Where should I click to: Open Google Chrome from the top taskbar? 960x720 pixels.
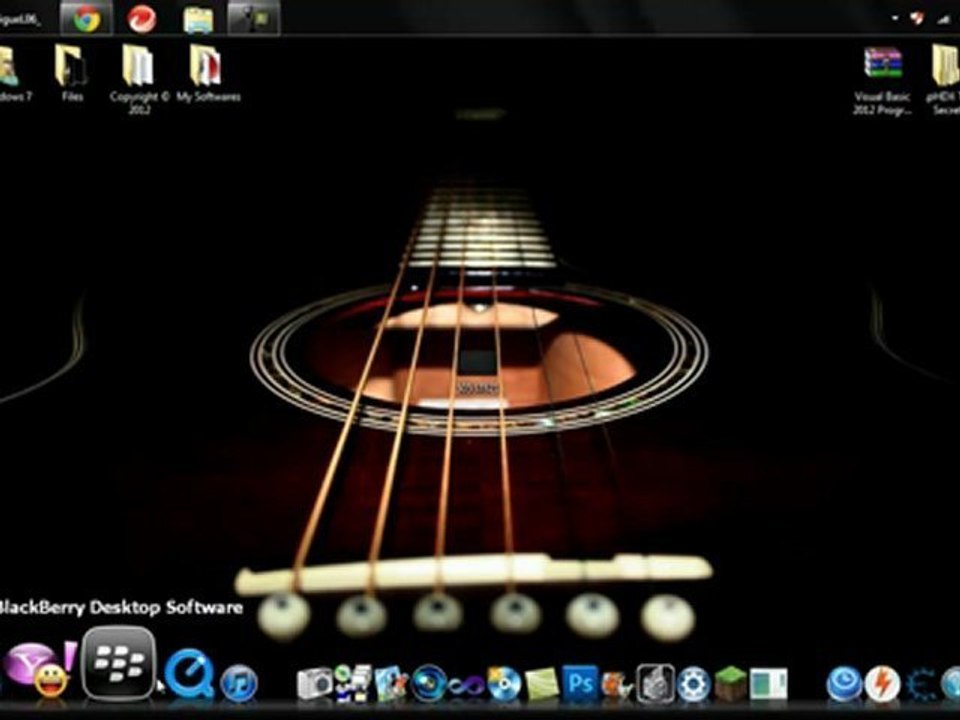(86, 18)
